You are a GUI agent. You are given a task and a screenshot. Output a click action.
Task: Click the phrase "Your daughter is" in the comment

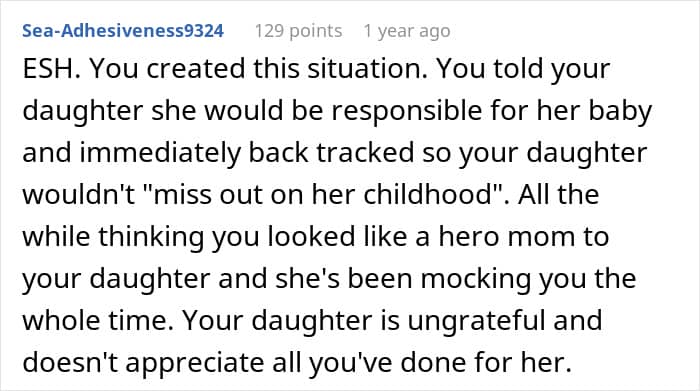(291, 320)
